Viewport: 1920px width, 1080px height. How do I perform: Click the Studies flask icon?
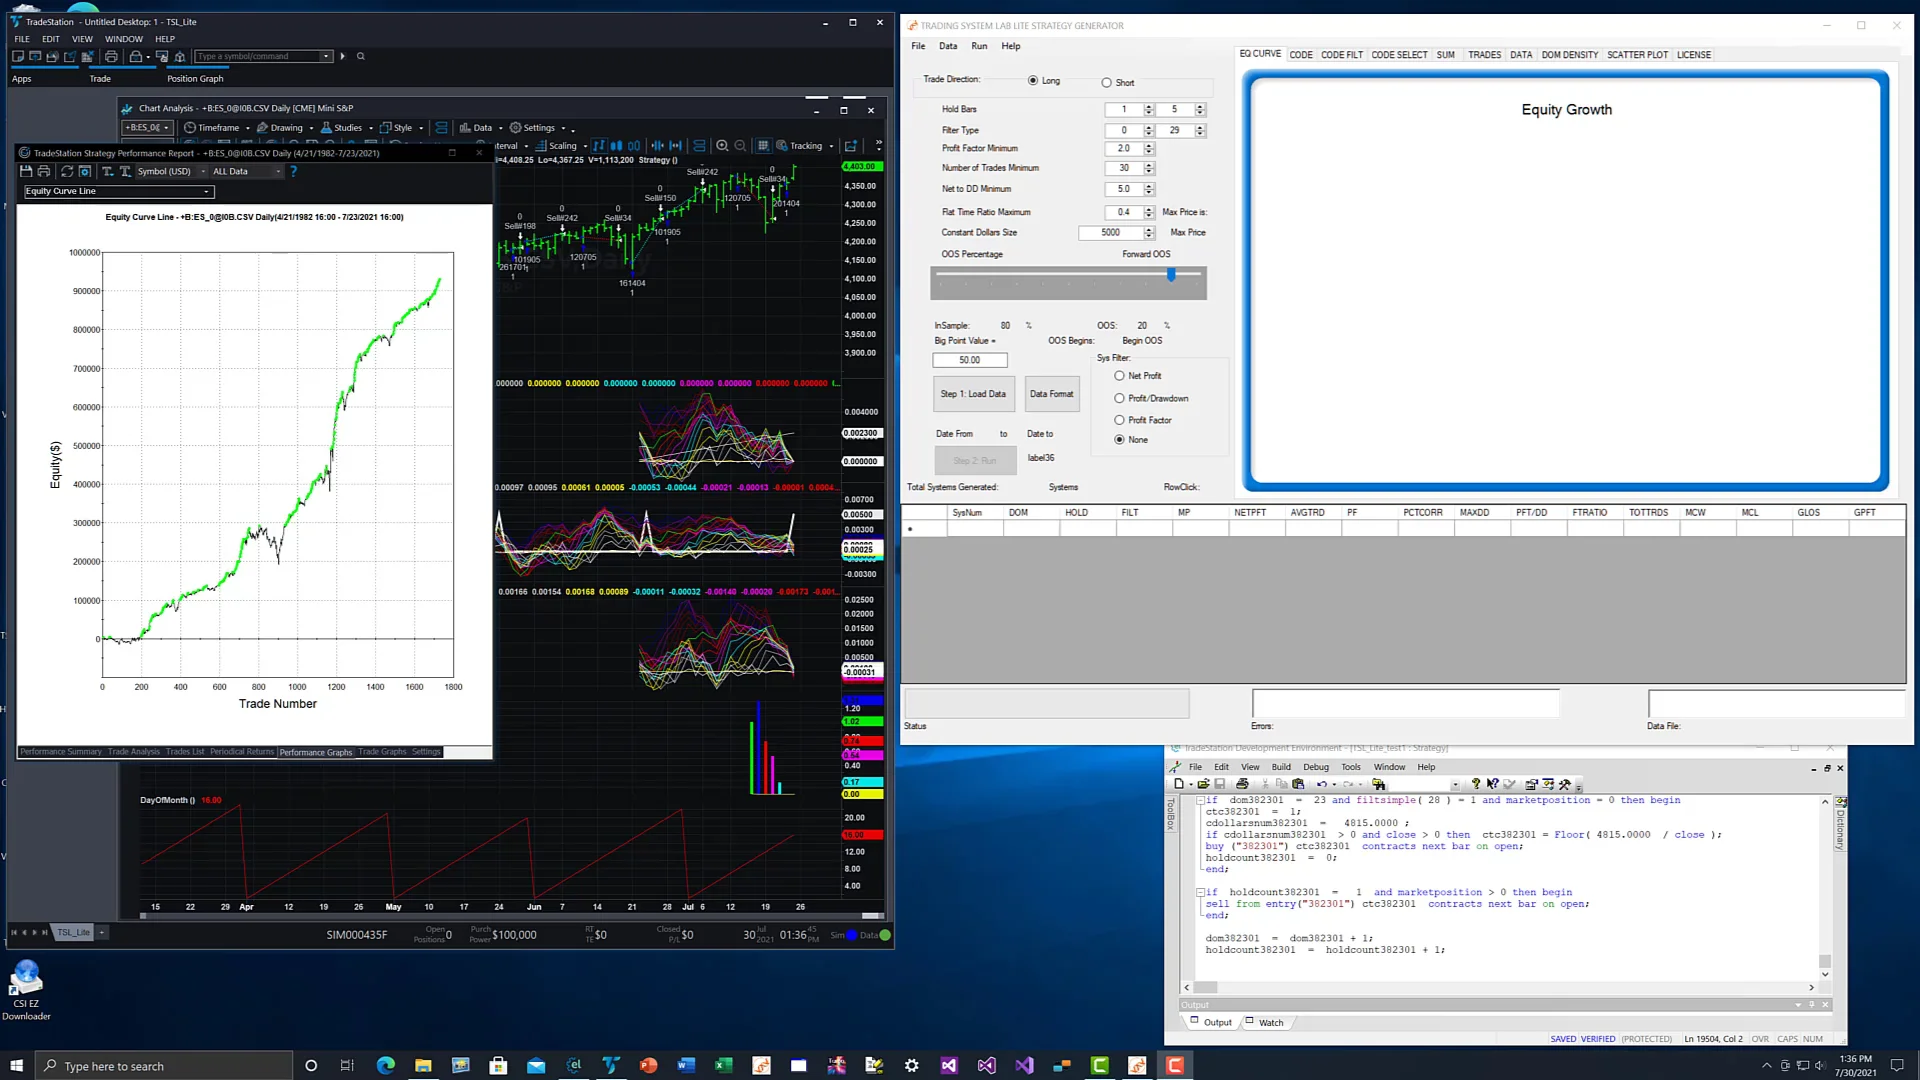click(x=326, y=128)
